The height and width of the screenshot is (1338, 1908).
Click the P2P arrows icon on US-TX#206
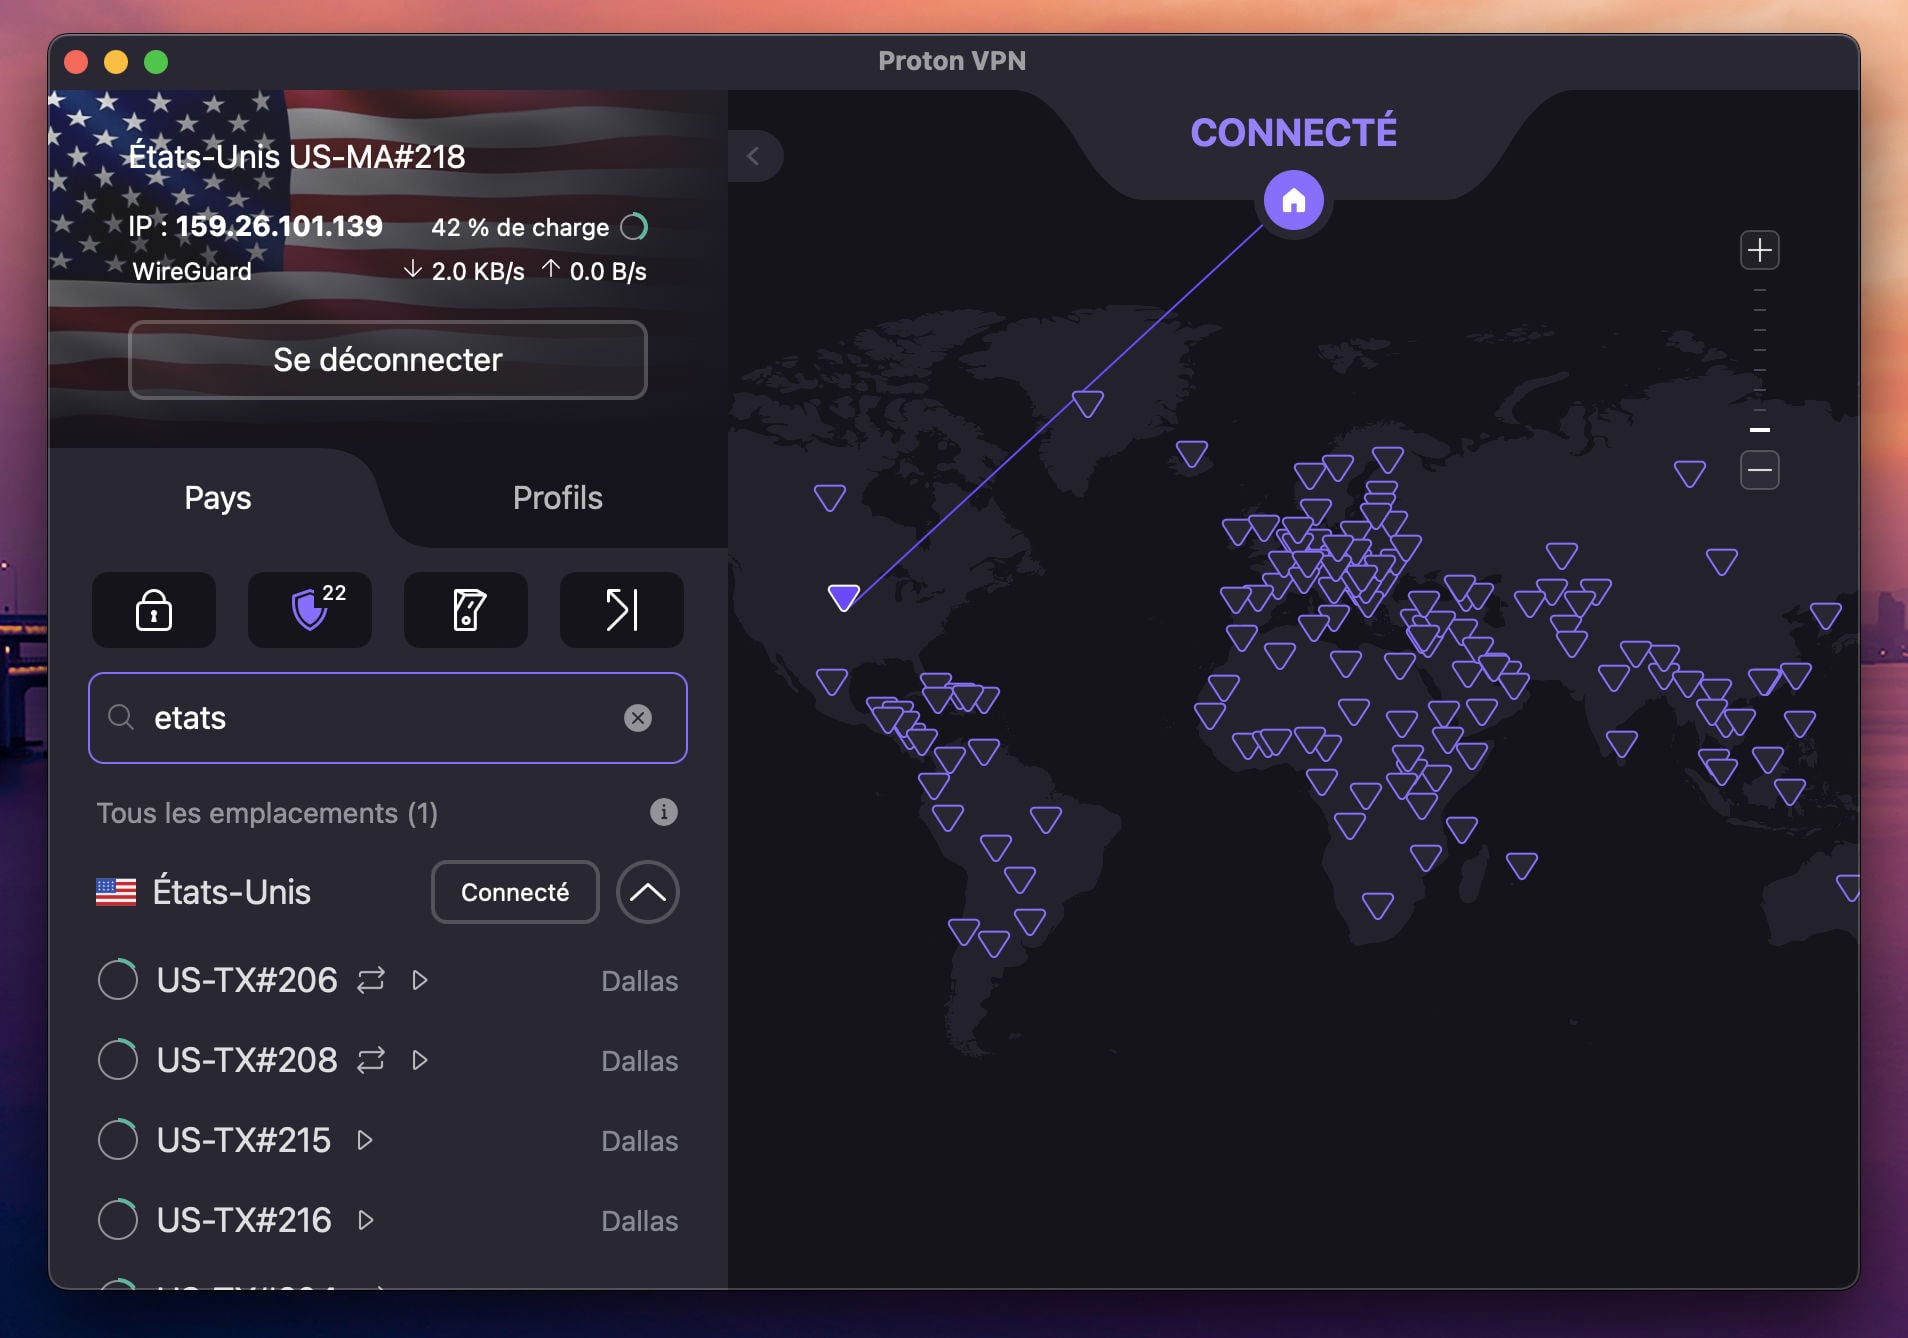pos(371,980)
